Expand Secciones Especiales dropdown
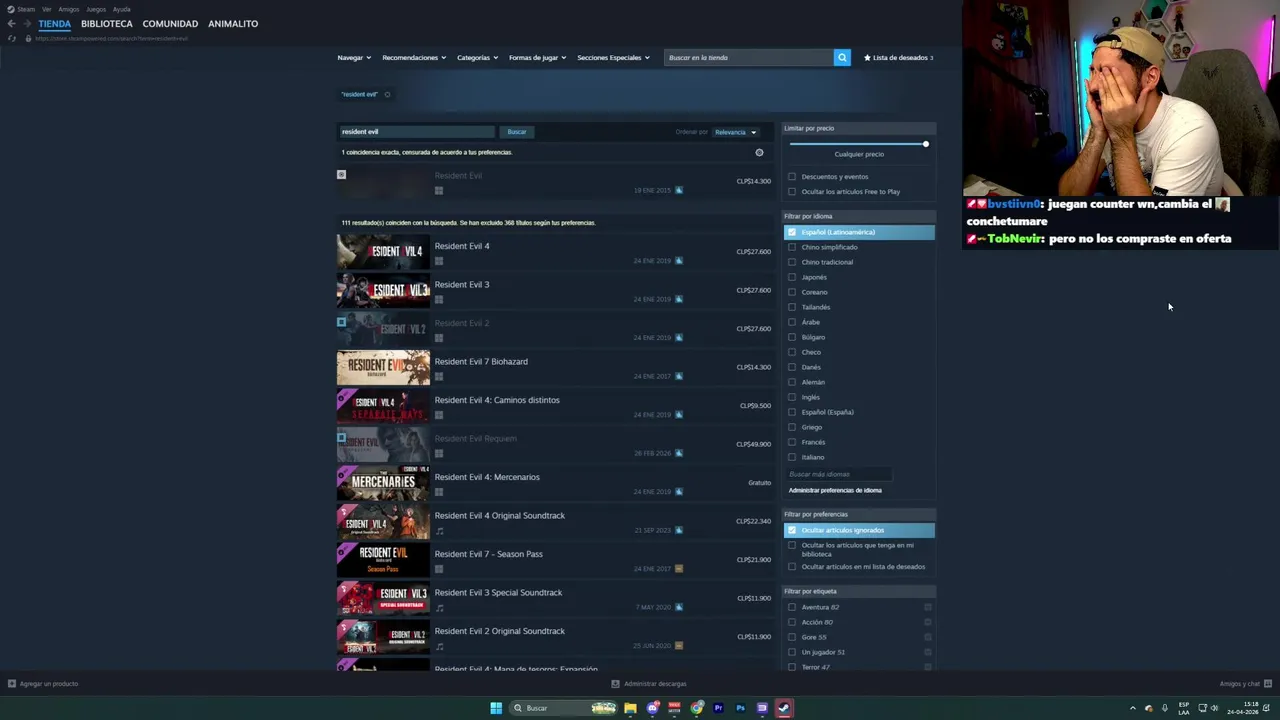This screenshot has width=1280, height=720. coord(613,57)
